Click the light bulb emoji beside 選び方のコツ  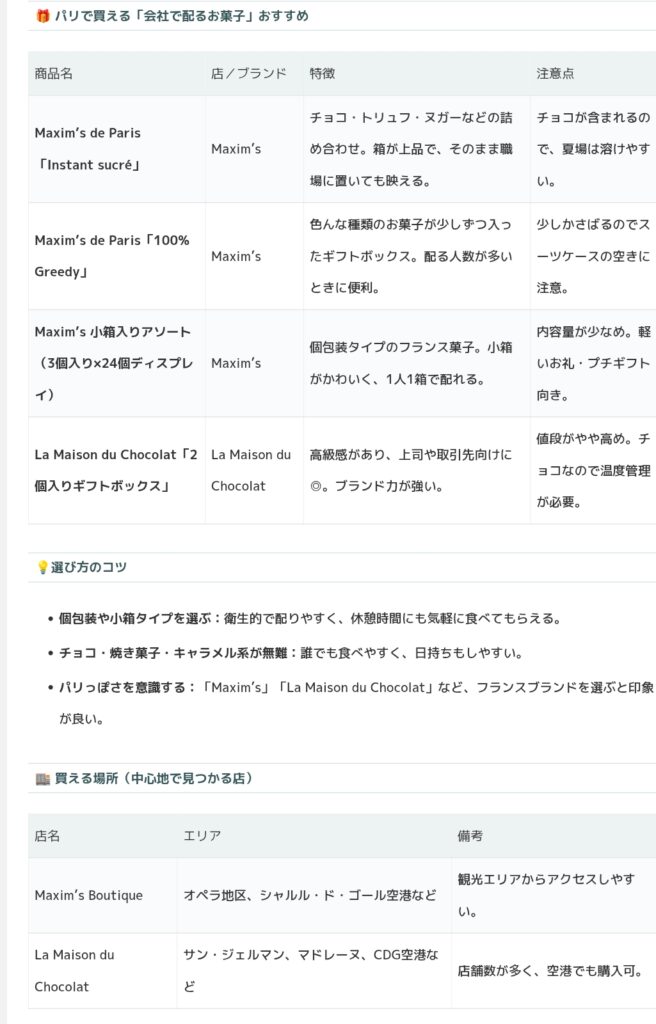coord(42,567)
